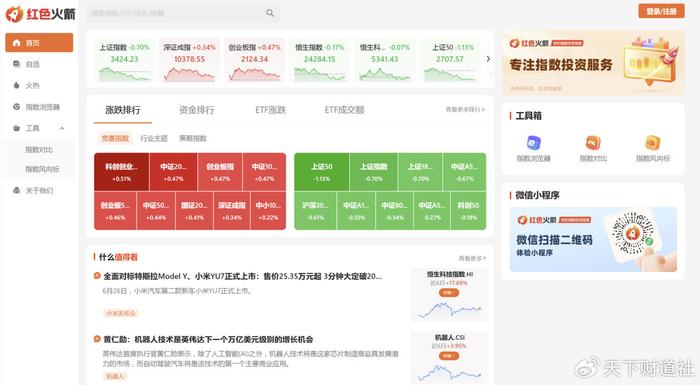Viewport: 700px width, 385px height.
Task: Click the 小米发布会 tag under the first article
Action: (121, 313)
